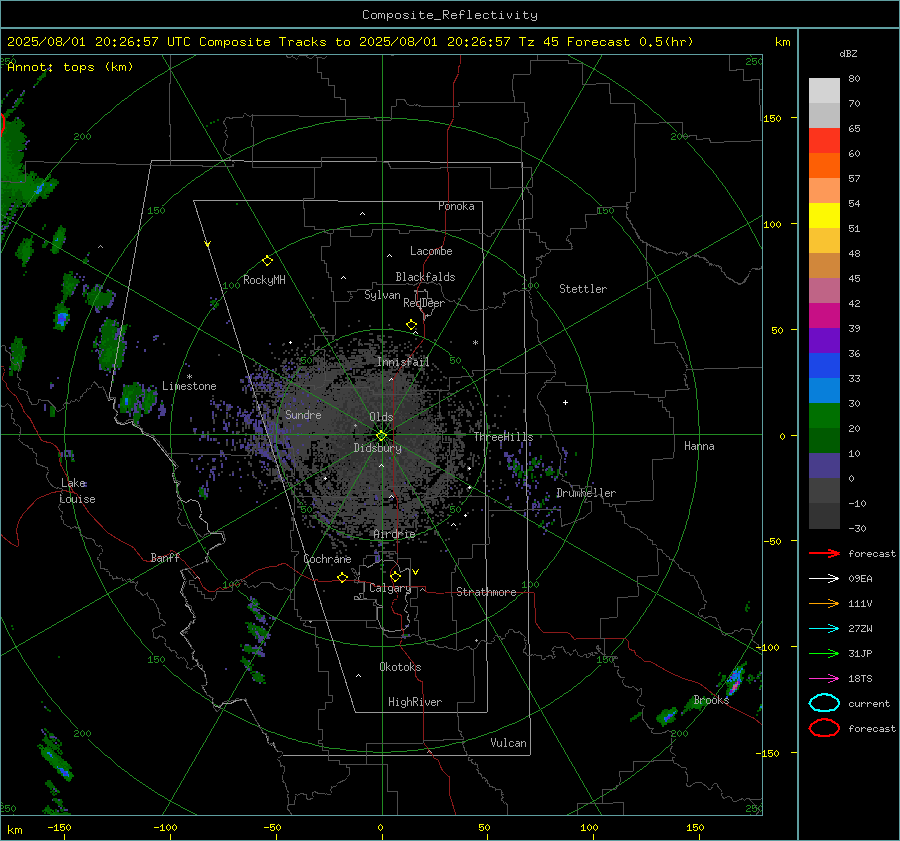Click the purple 36 dBZ color swatch
The width and height of the screenshot is (900, 841).
click(x=824, y=340)
